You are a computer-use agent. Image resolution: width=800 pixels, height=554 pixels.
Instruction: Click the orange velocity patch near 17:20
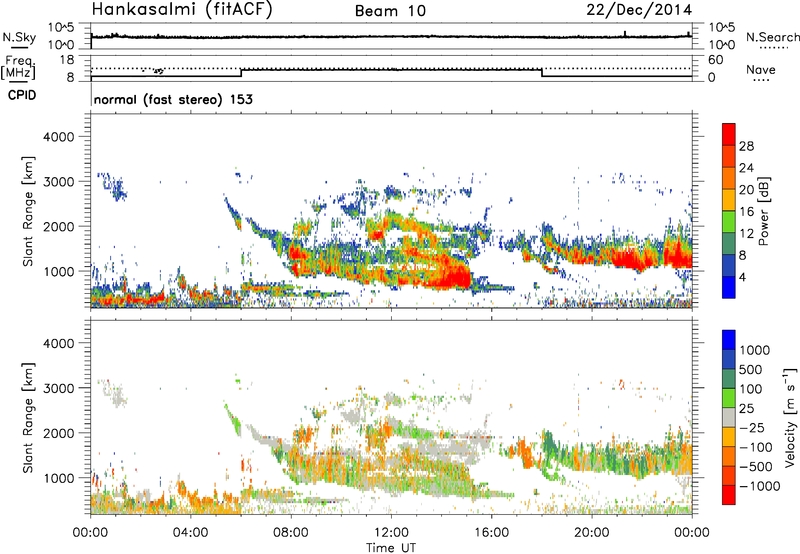point(524,452)
